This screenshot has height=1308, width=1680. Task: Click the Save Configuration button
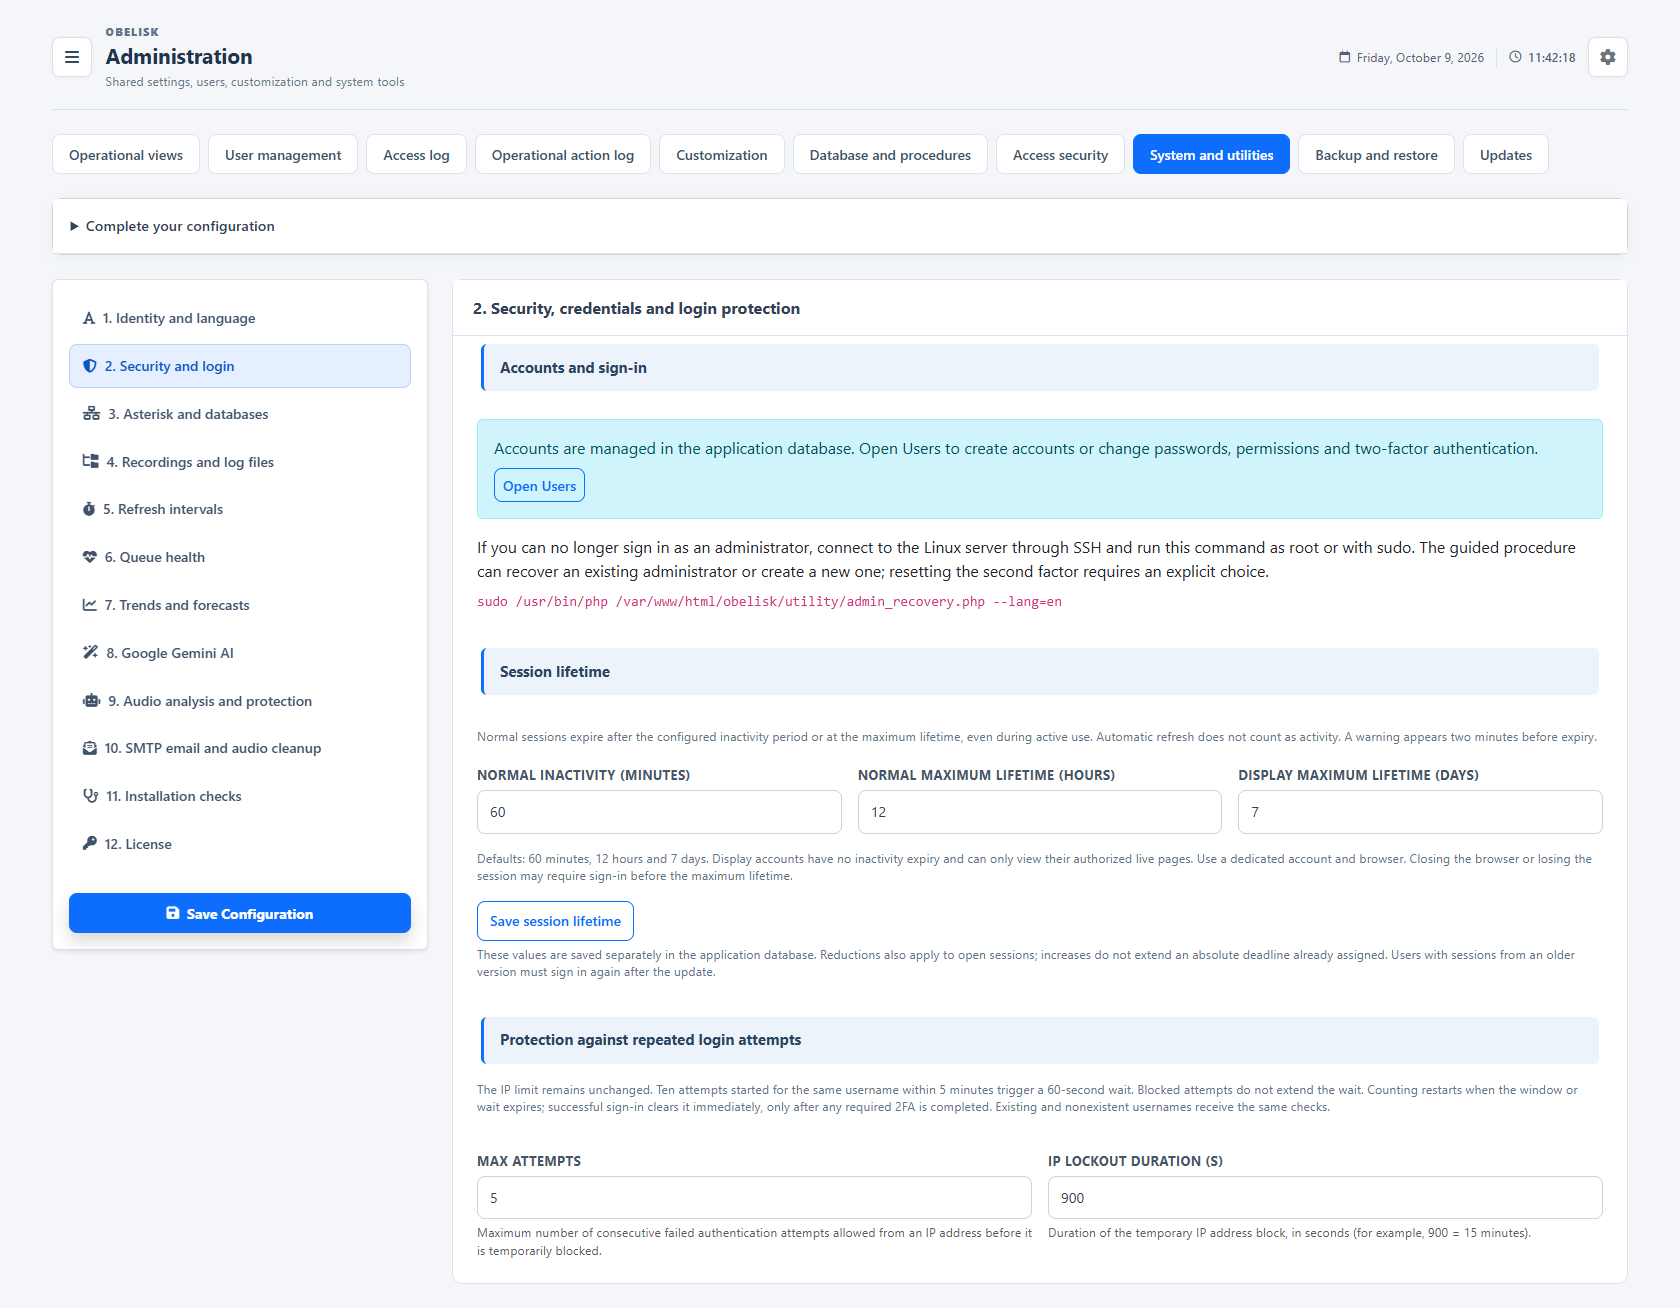240,913
